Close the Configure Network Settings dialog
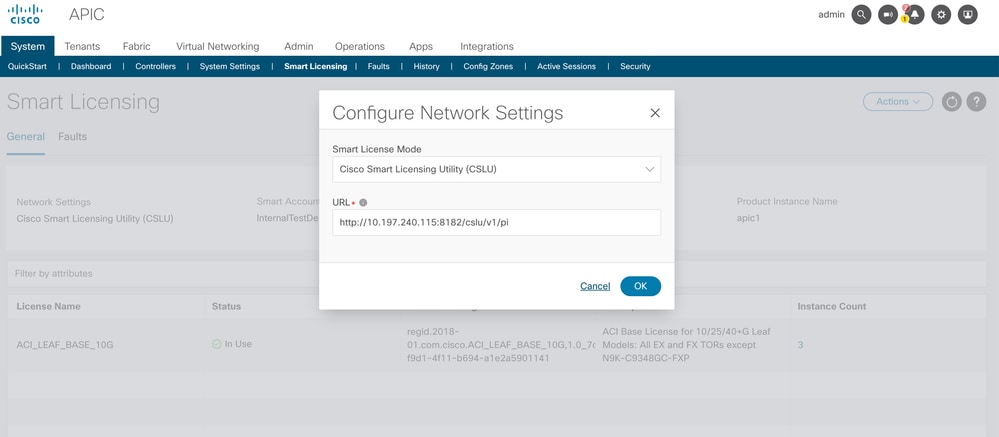Viewport: 999px width, 437px height. (x=654, y=113)
